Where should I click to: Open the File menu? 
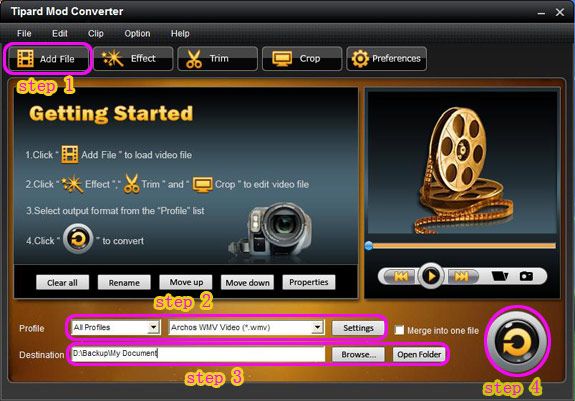click(x=24, y=33)
